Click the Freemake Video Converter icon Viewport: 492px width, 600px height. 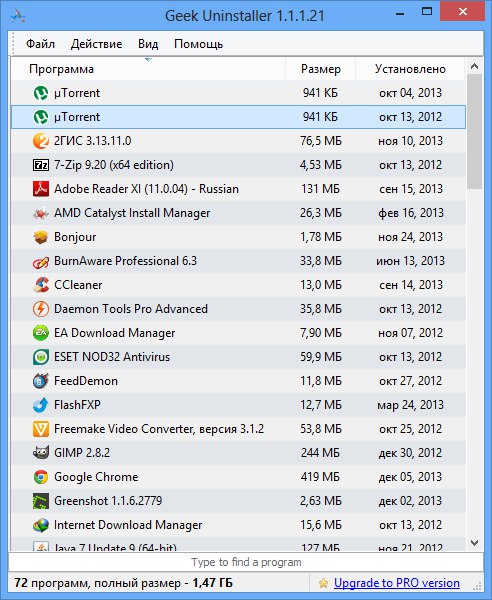(x=41, y=429)
